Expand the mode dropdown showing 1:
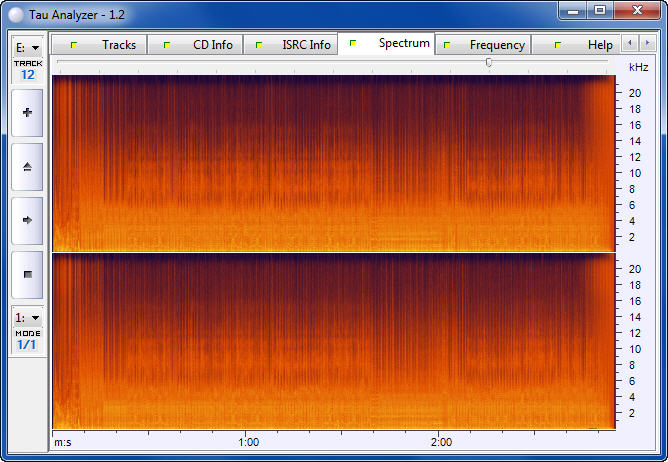Screen dimensions: 668x462 [x=27, y=317]
